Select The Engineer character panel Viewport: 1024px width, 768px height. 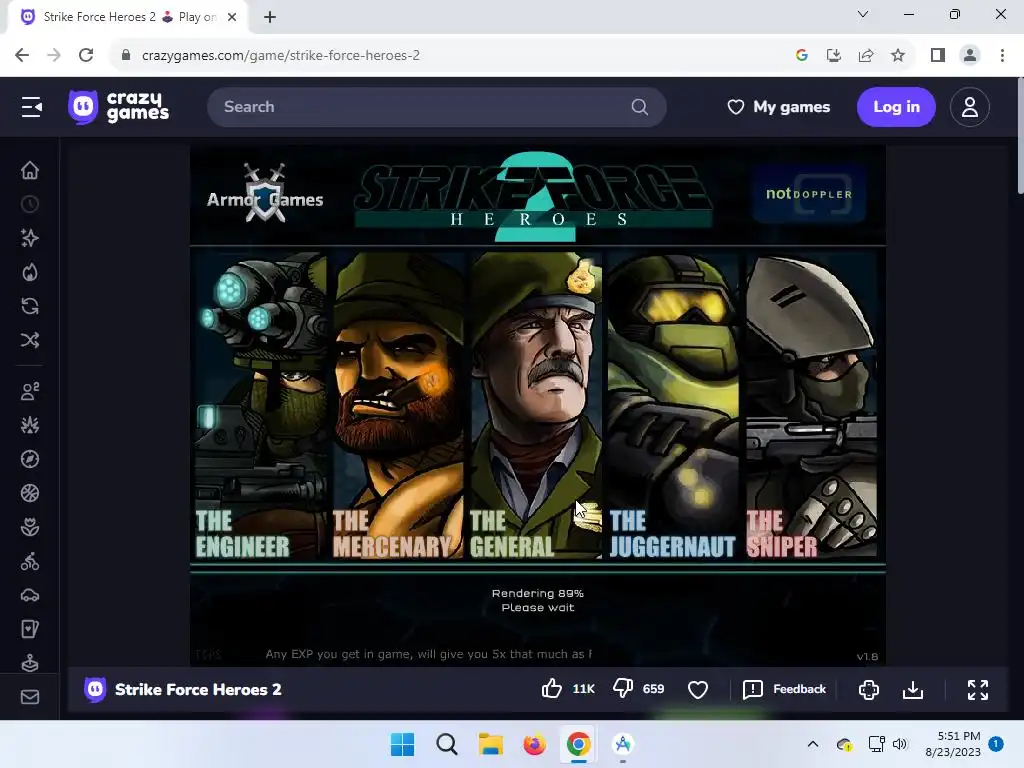coord(261,405)
